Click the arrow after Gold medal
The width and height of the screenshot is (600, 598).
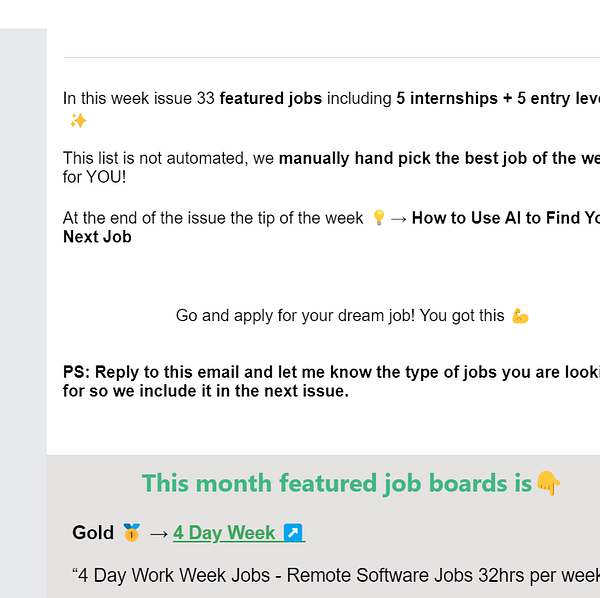(x=158, y=534)
